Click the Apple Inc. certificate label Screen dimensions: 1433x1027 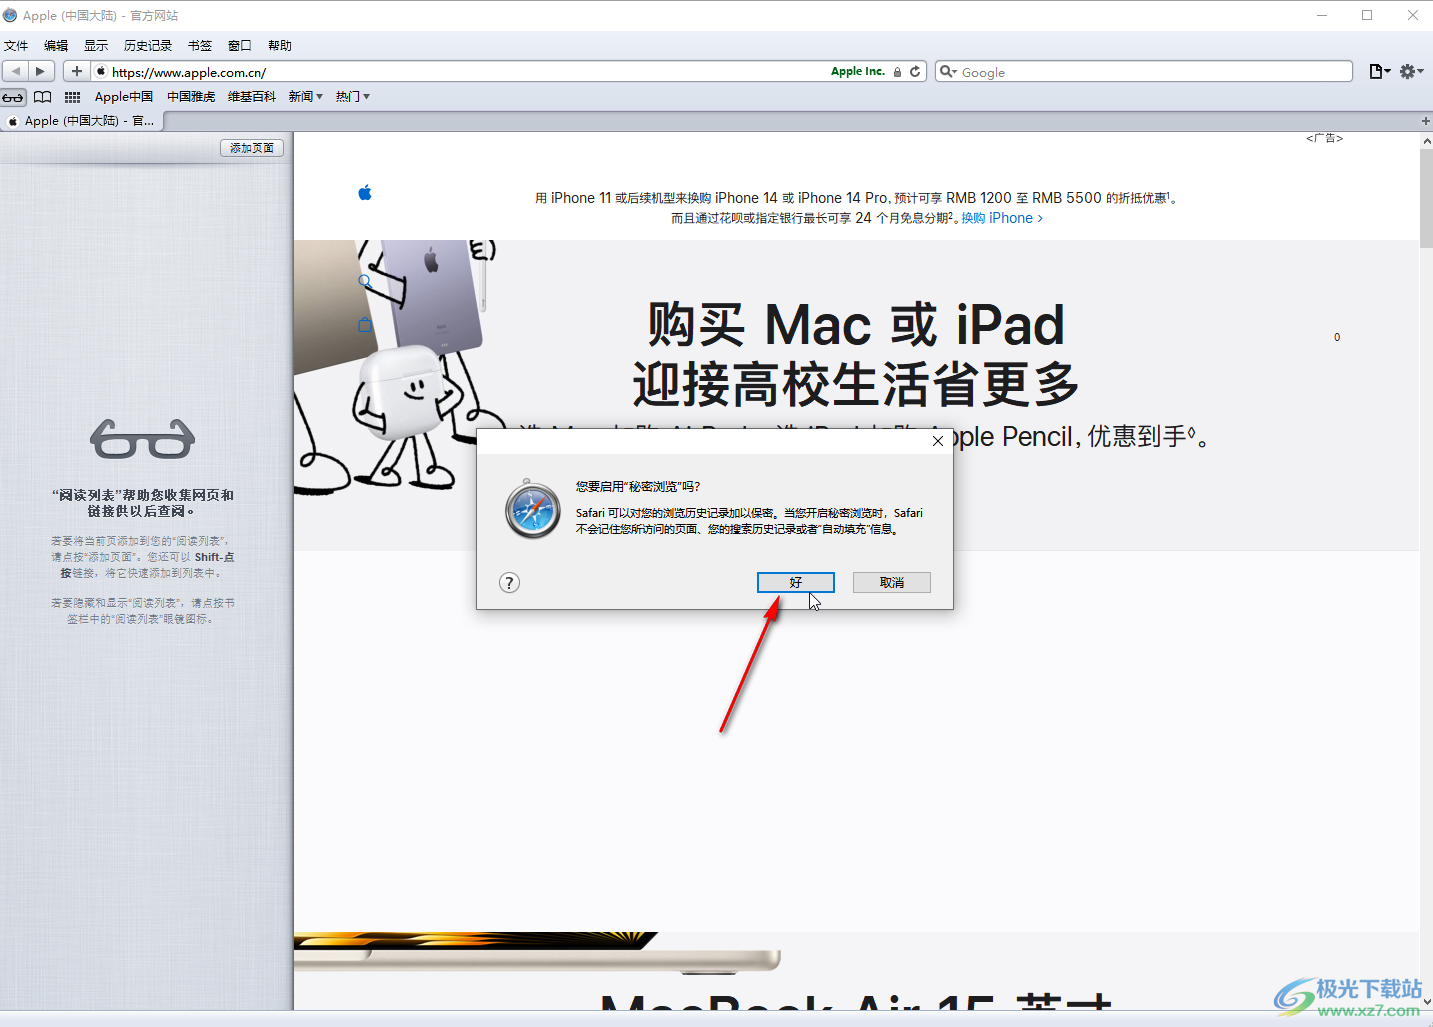(x=858, y=72)
